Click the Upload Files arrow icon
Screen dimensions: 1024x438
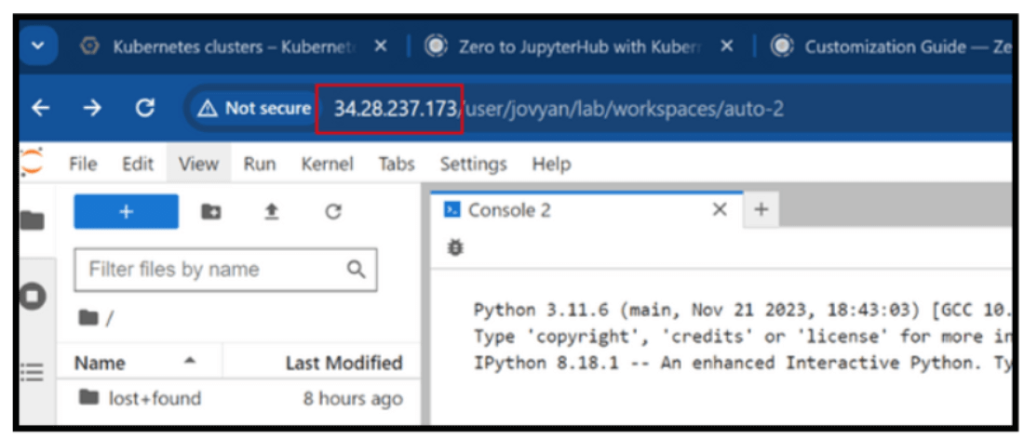[272, 211]
